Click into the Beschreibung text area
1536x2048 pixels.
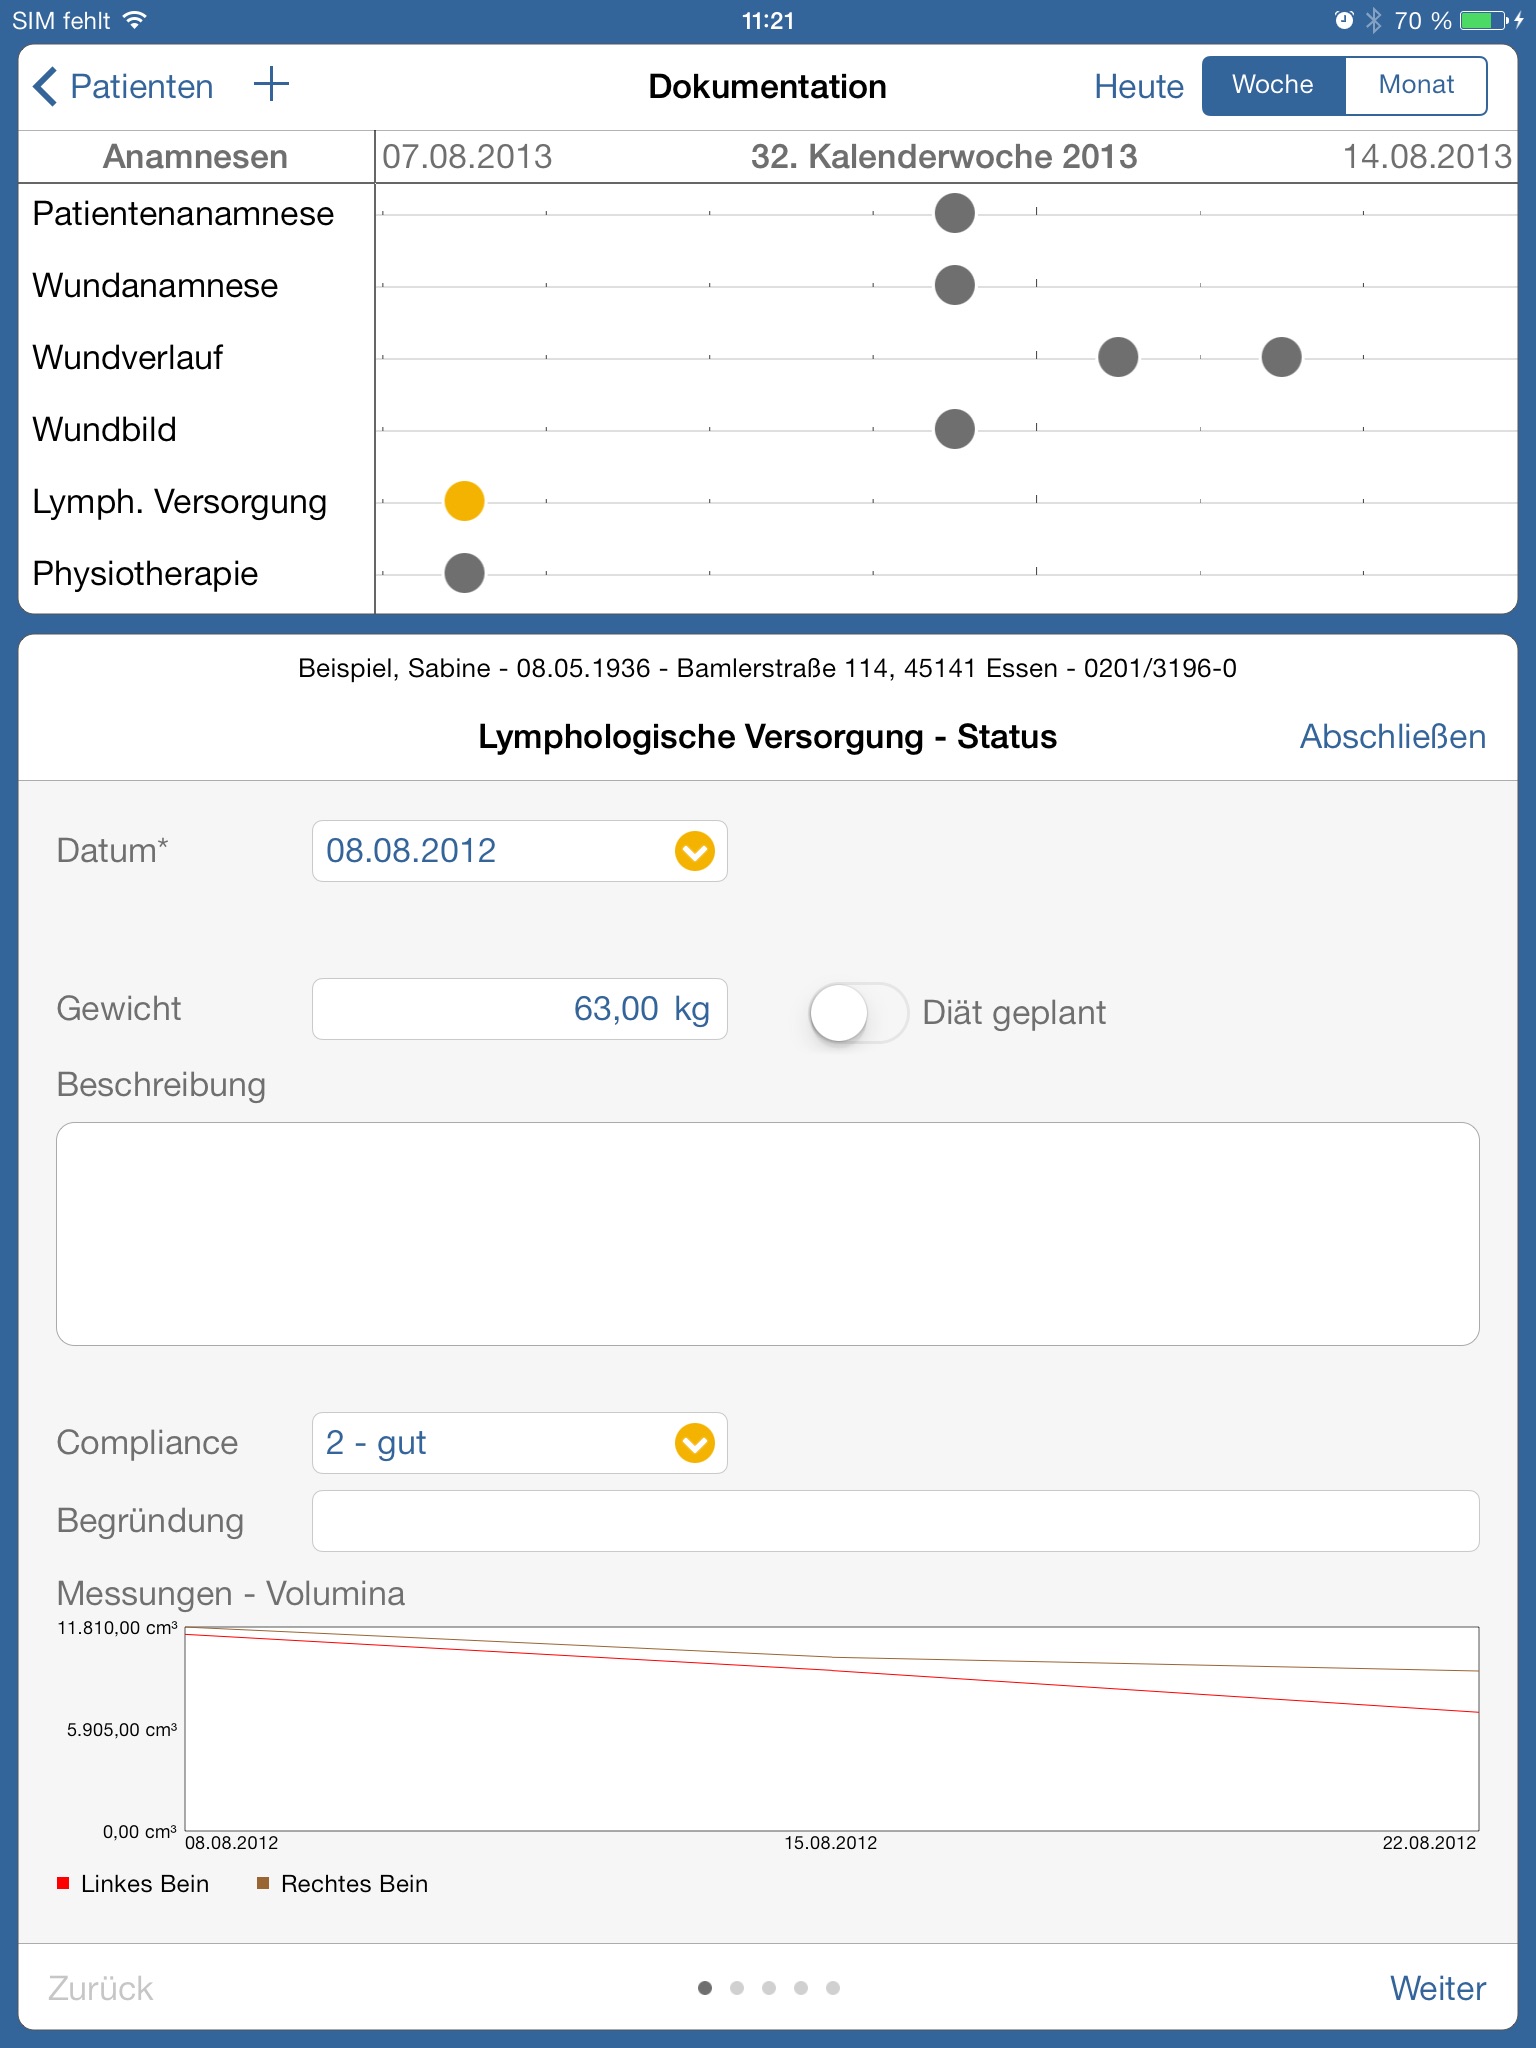point(768,1234)
